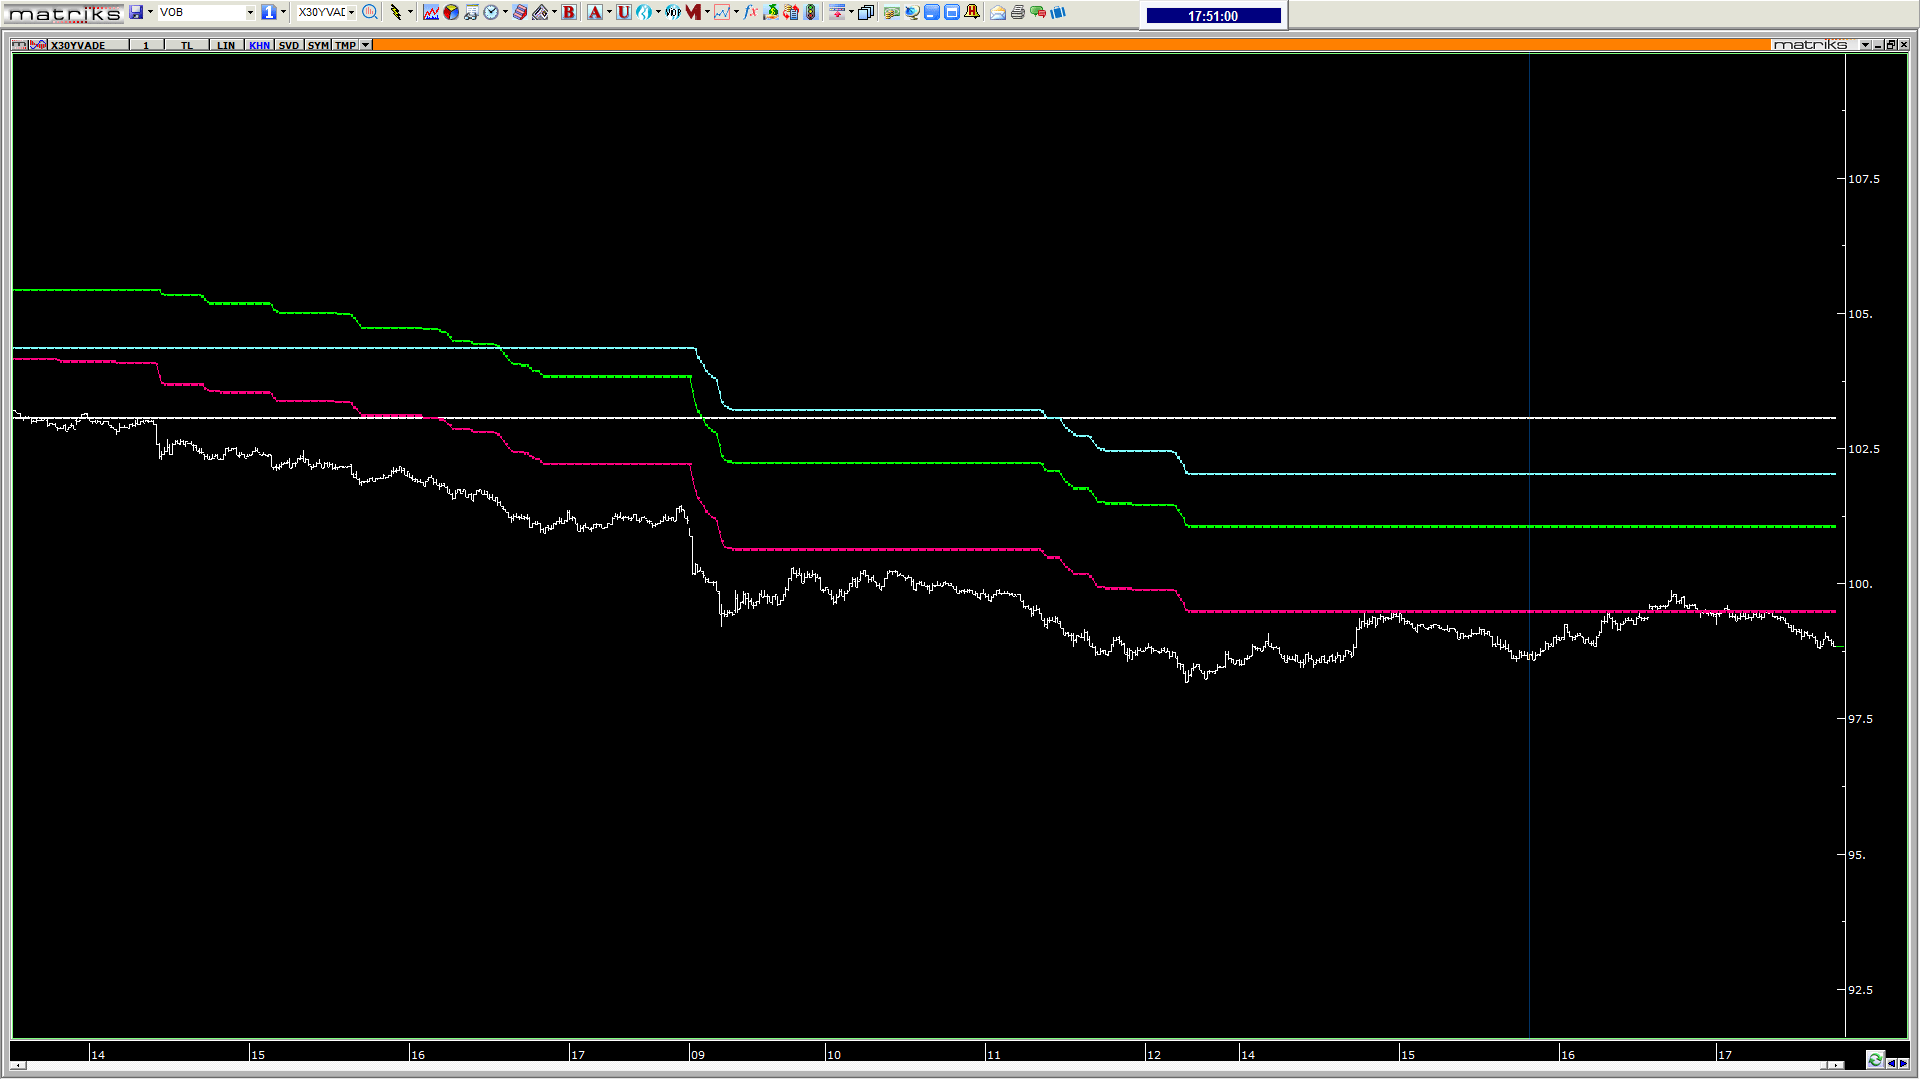Screen dimensions: 1920x1080
Task: Select the SYM tab button
Action: pyautogui.click(x=318, y=45)
